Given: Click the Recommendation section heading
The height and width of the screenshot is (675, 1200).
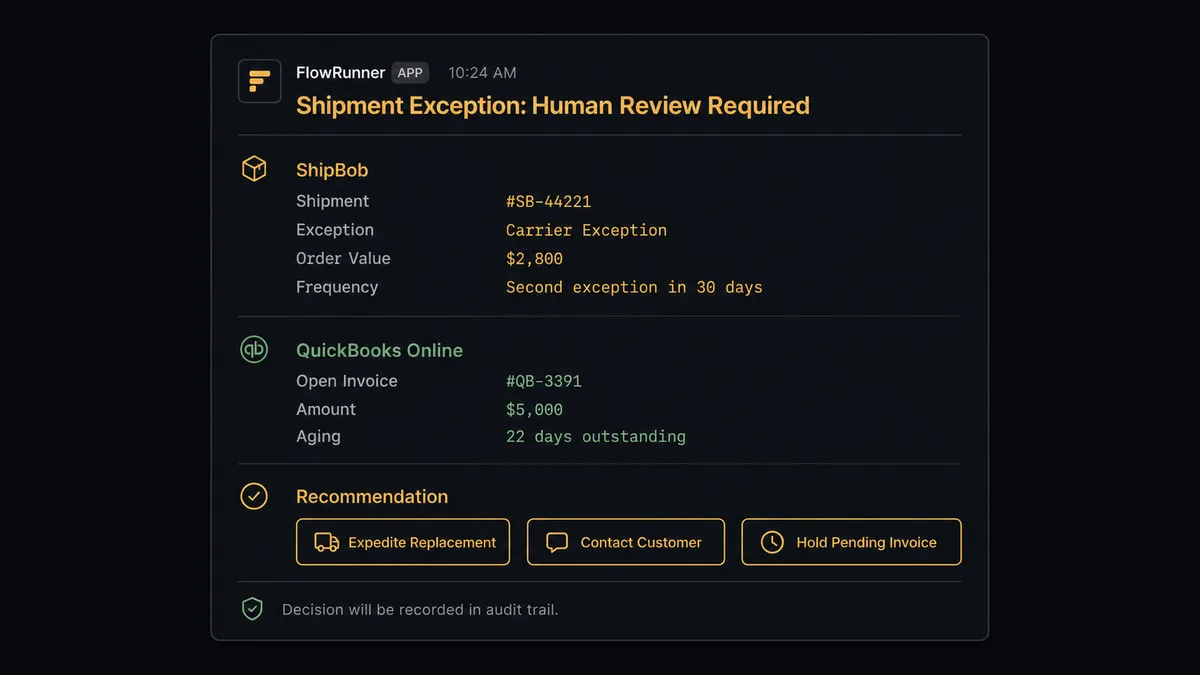Looking at the screenshot, I should pyautogui.click(x=372, y=496).
